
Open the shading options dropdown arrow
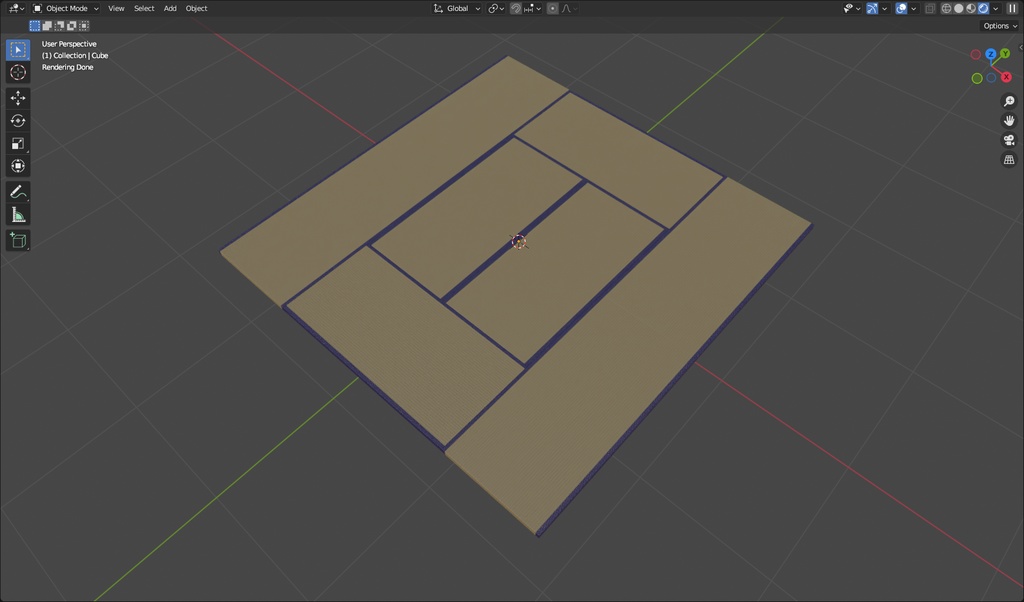tap(996, 8)
